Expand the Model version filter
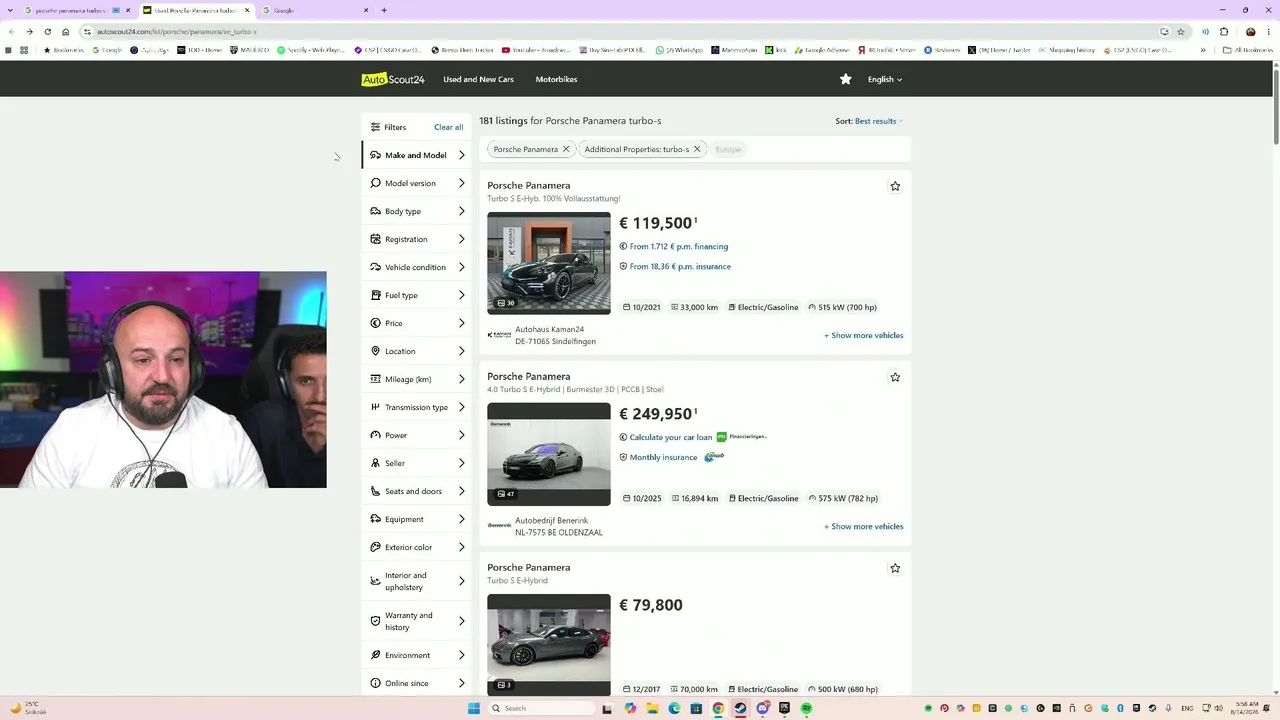Screen dimensions: 1280x720 (417, 183)
